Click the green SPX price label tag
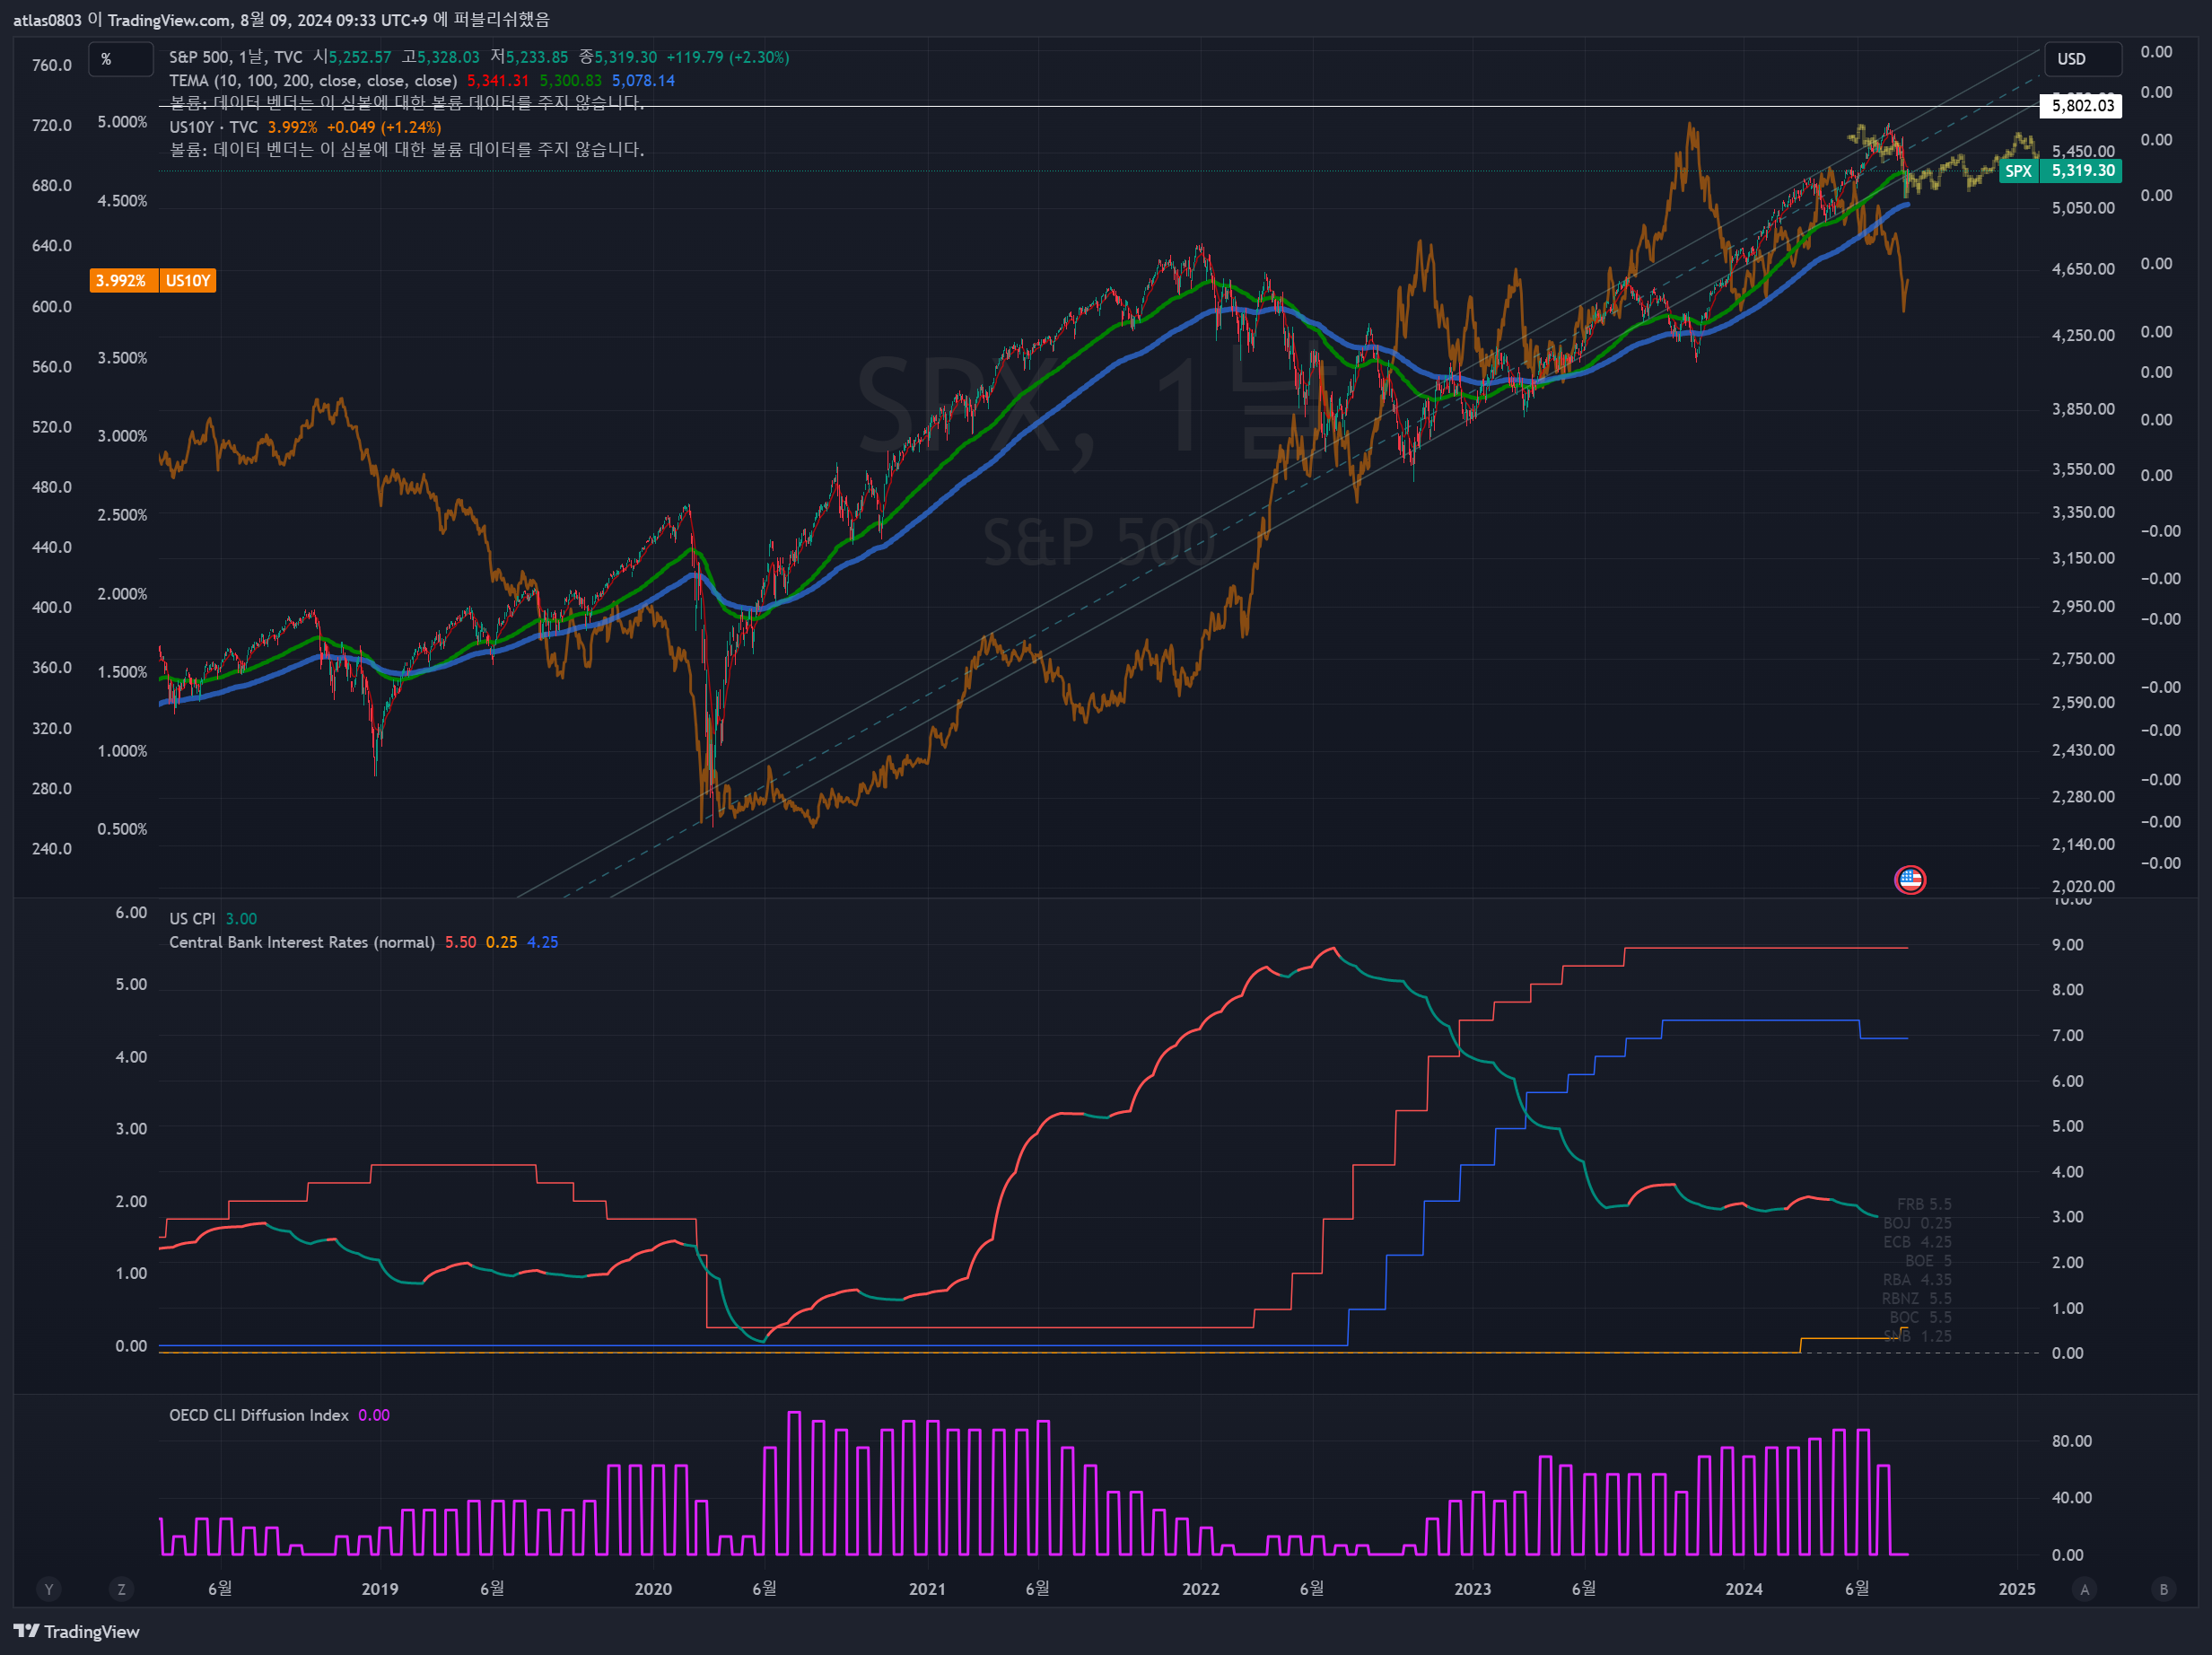The image size is (2212, 1655). click(x=2060, y=171)
